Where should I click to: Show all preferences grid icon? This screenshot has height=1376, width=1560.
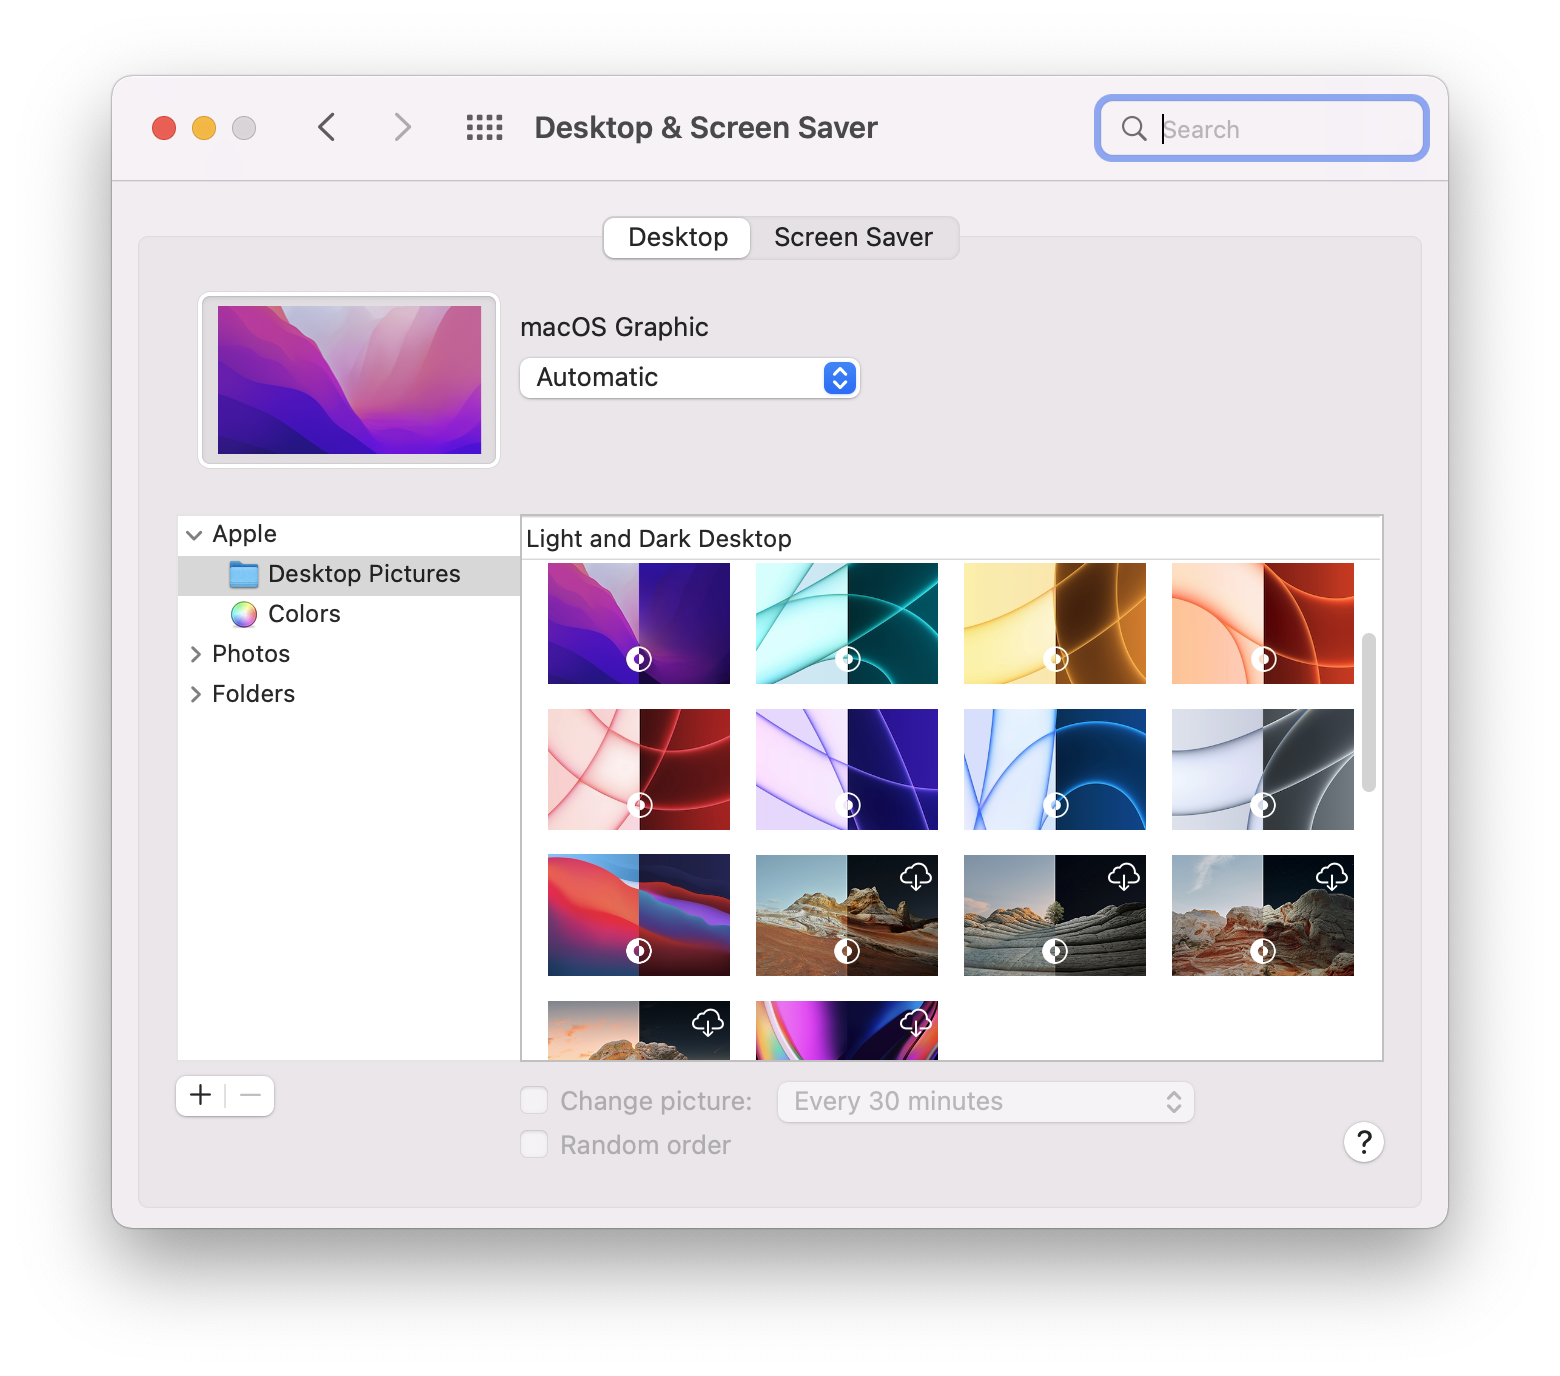484,127
